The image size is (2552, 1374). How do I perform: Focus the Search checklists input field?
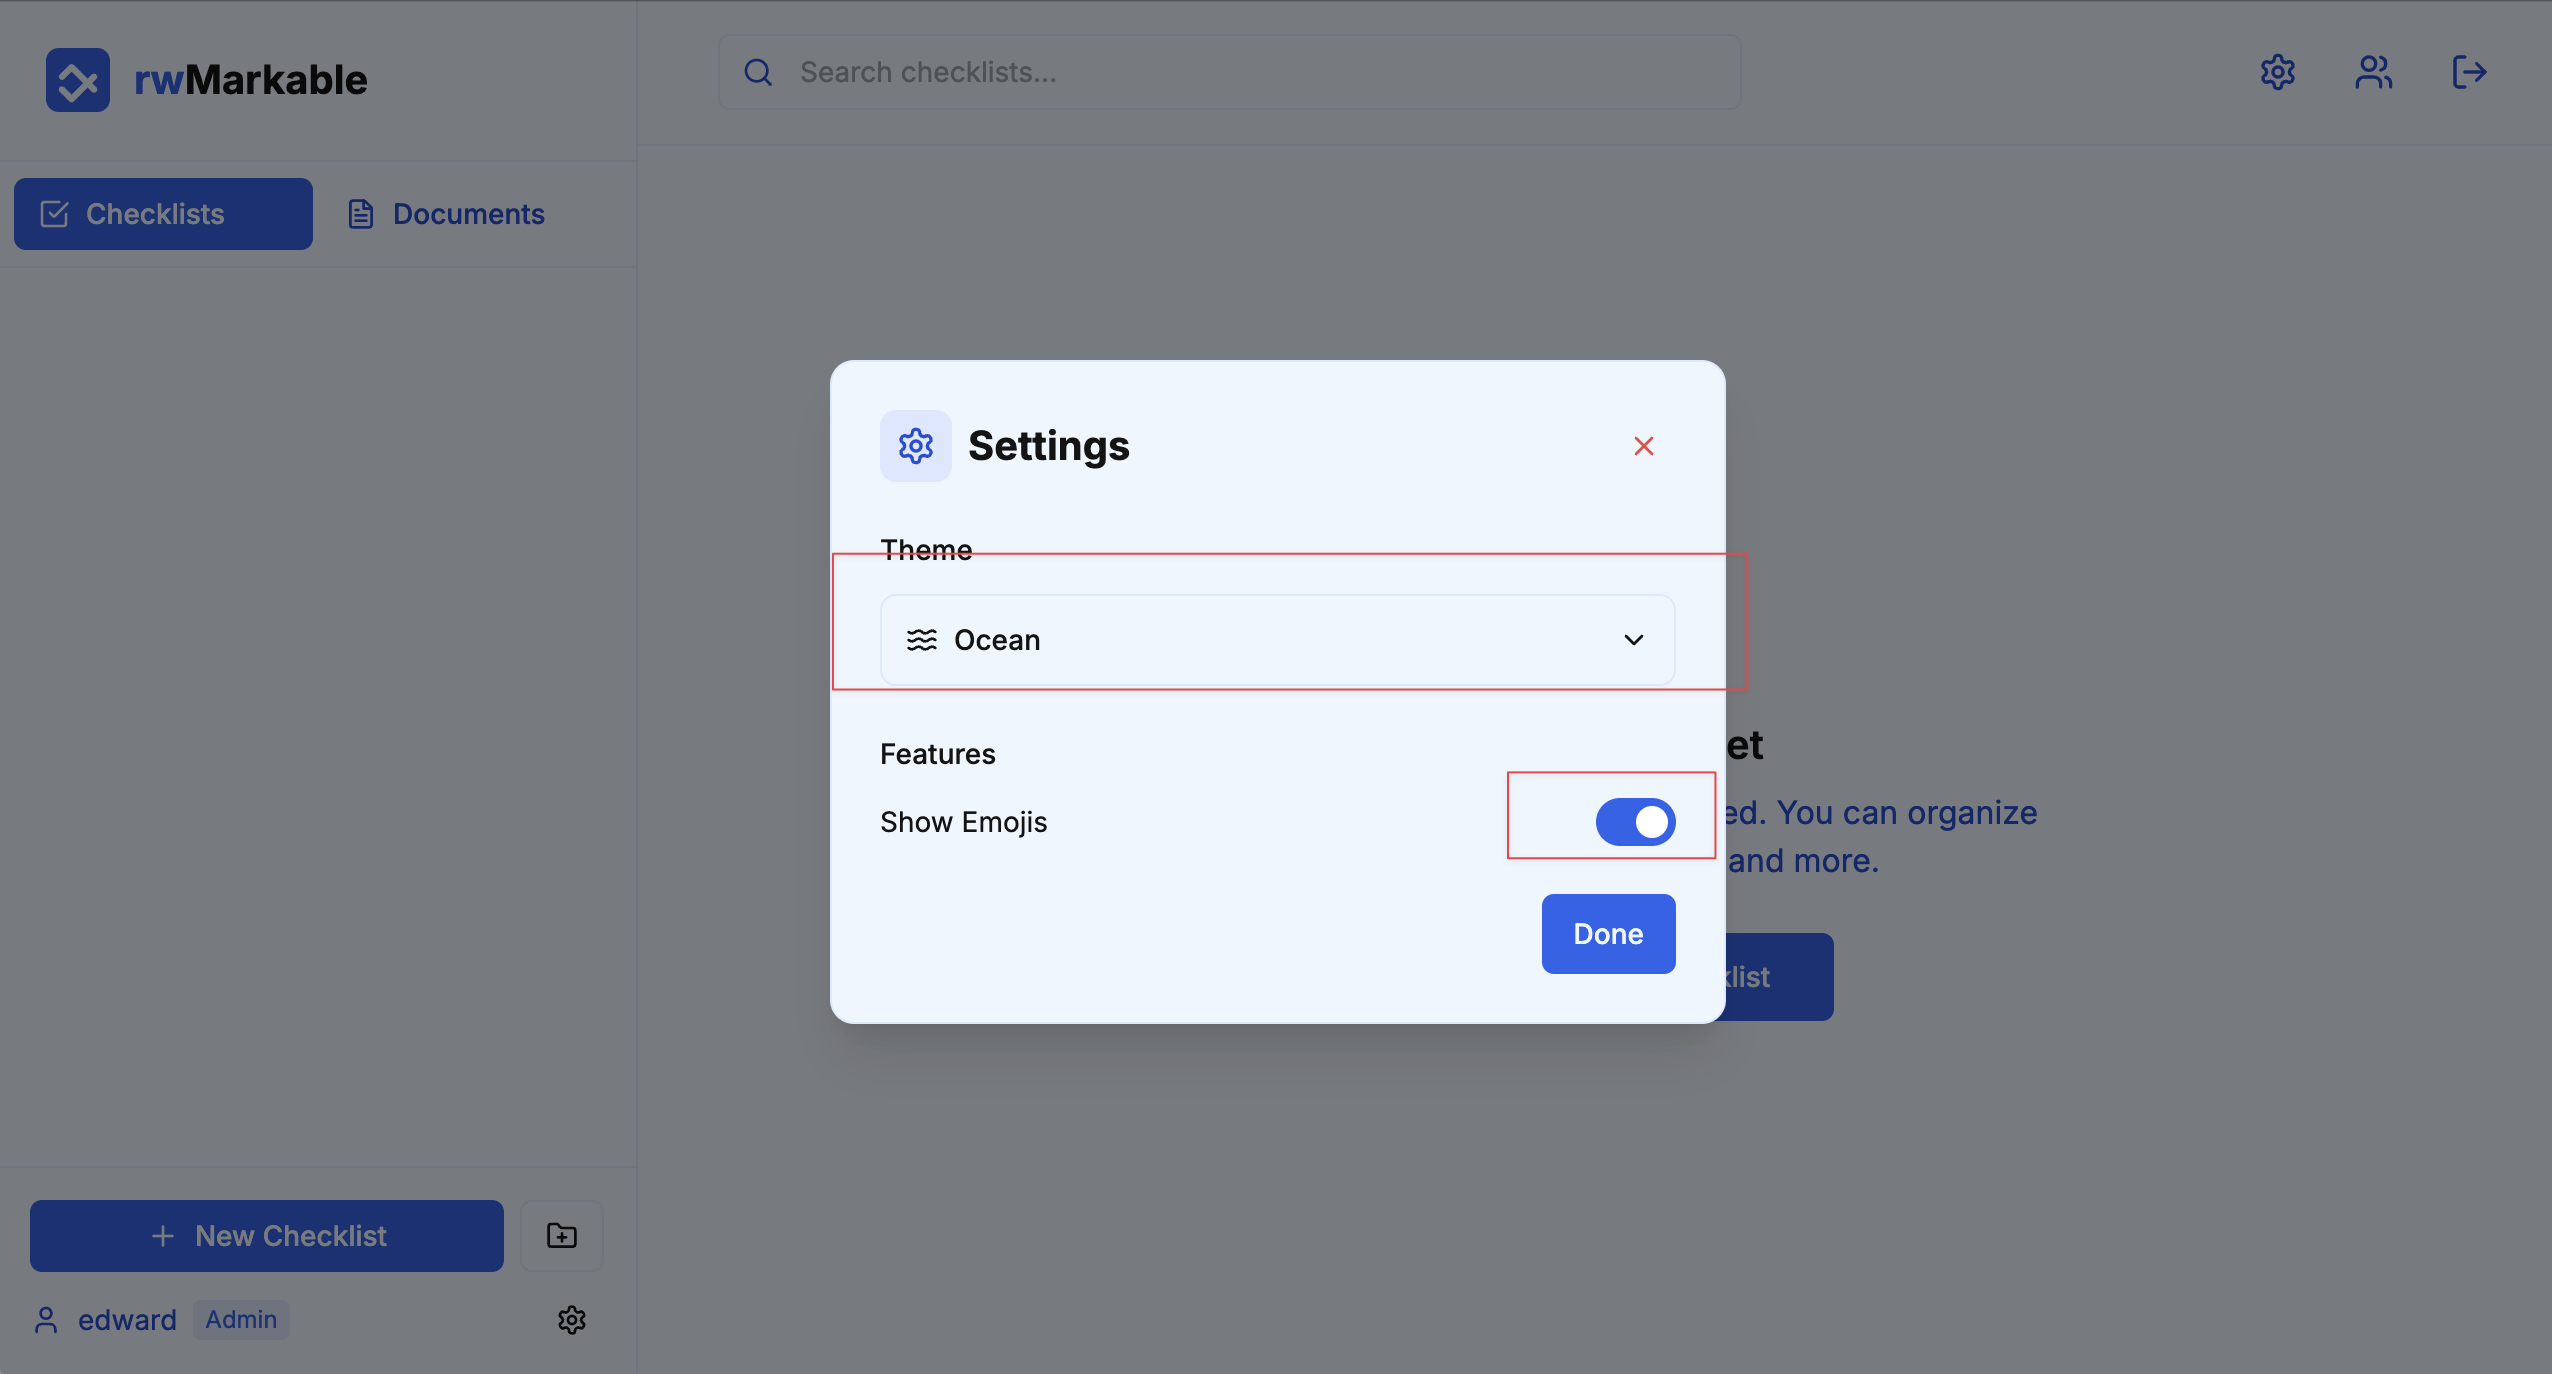[x=1230, y=72]
